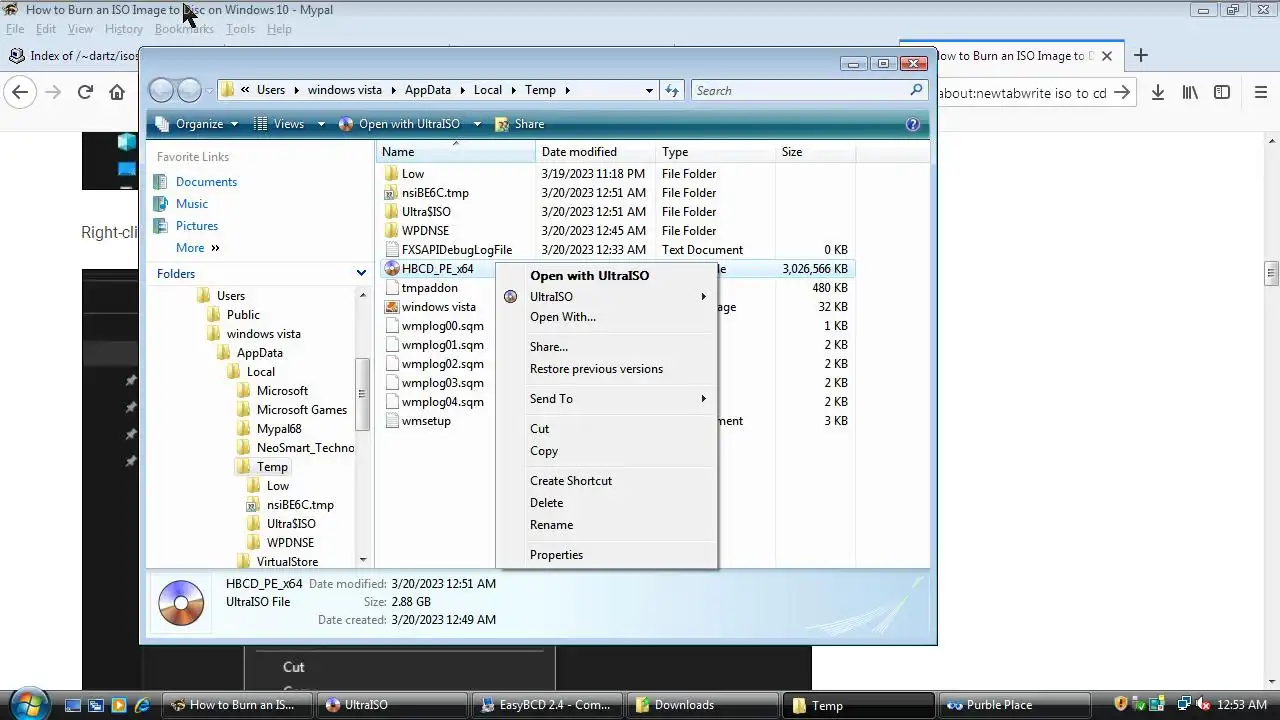This screenshot has width=1280, height=720.
Task: Switch to Downloads taskbar button
Action: 703,705
